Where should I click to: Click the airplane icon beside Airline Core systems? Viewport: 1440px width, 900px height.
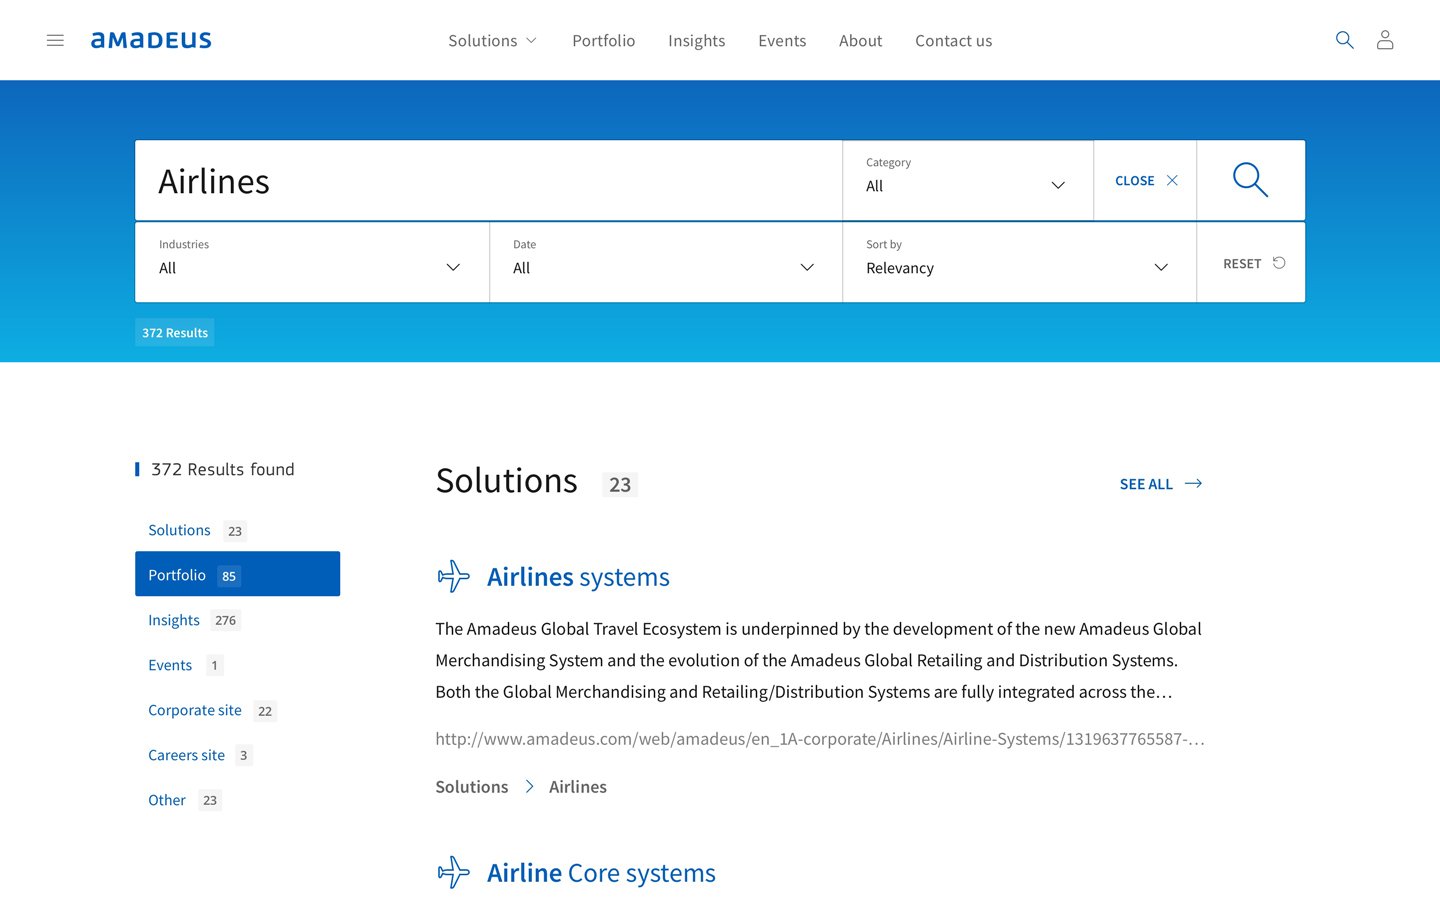click(454, 872)
